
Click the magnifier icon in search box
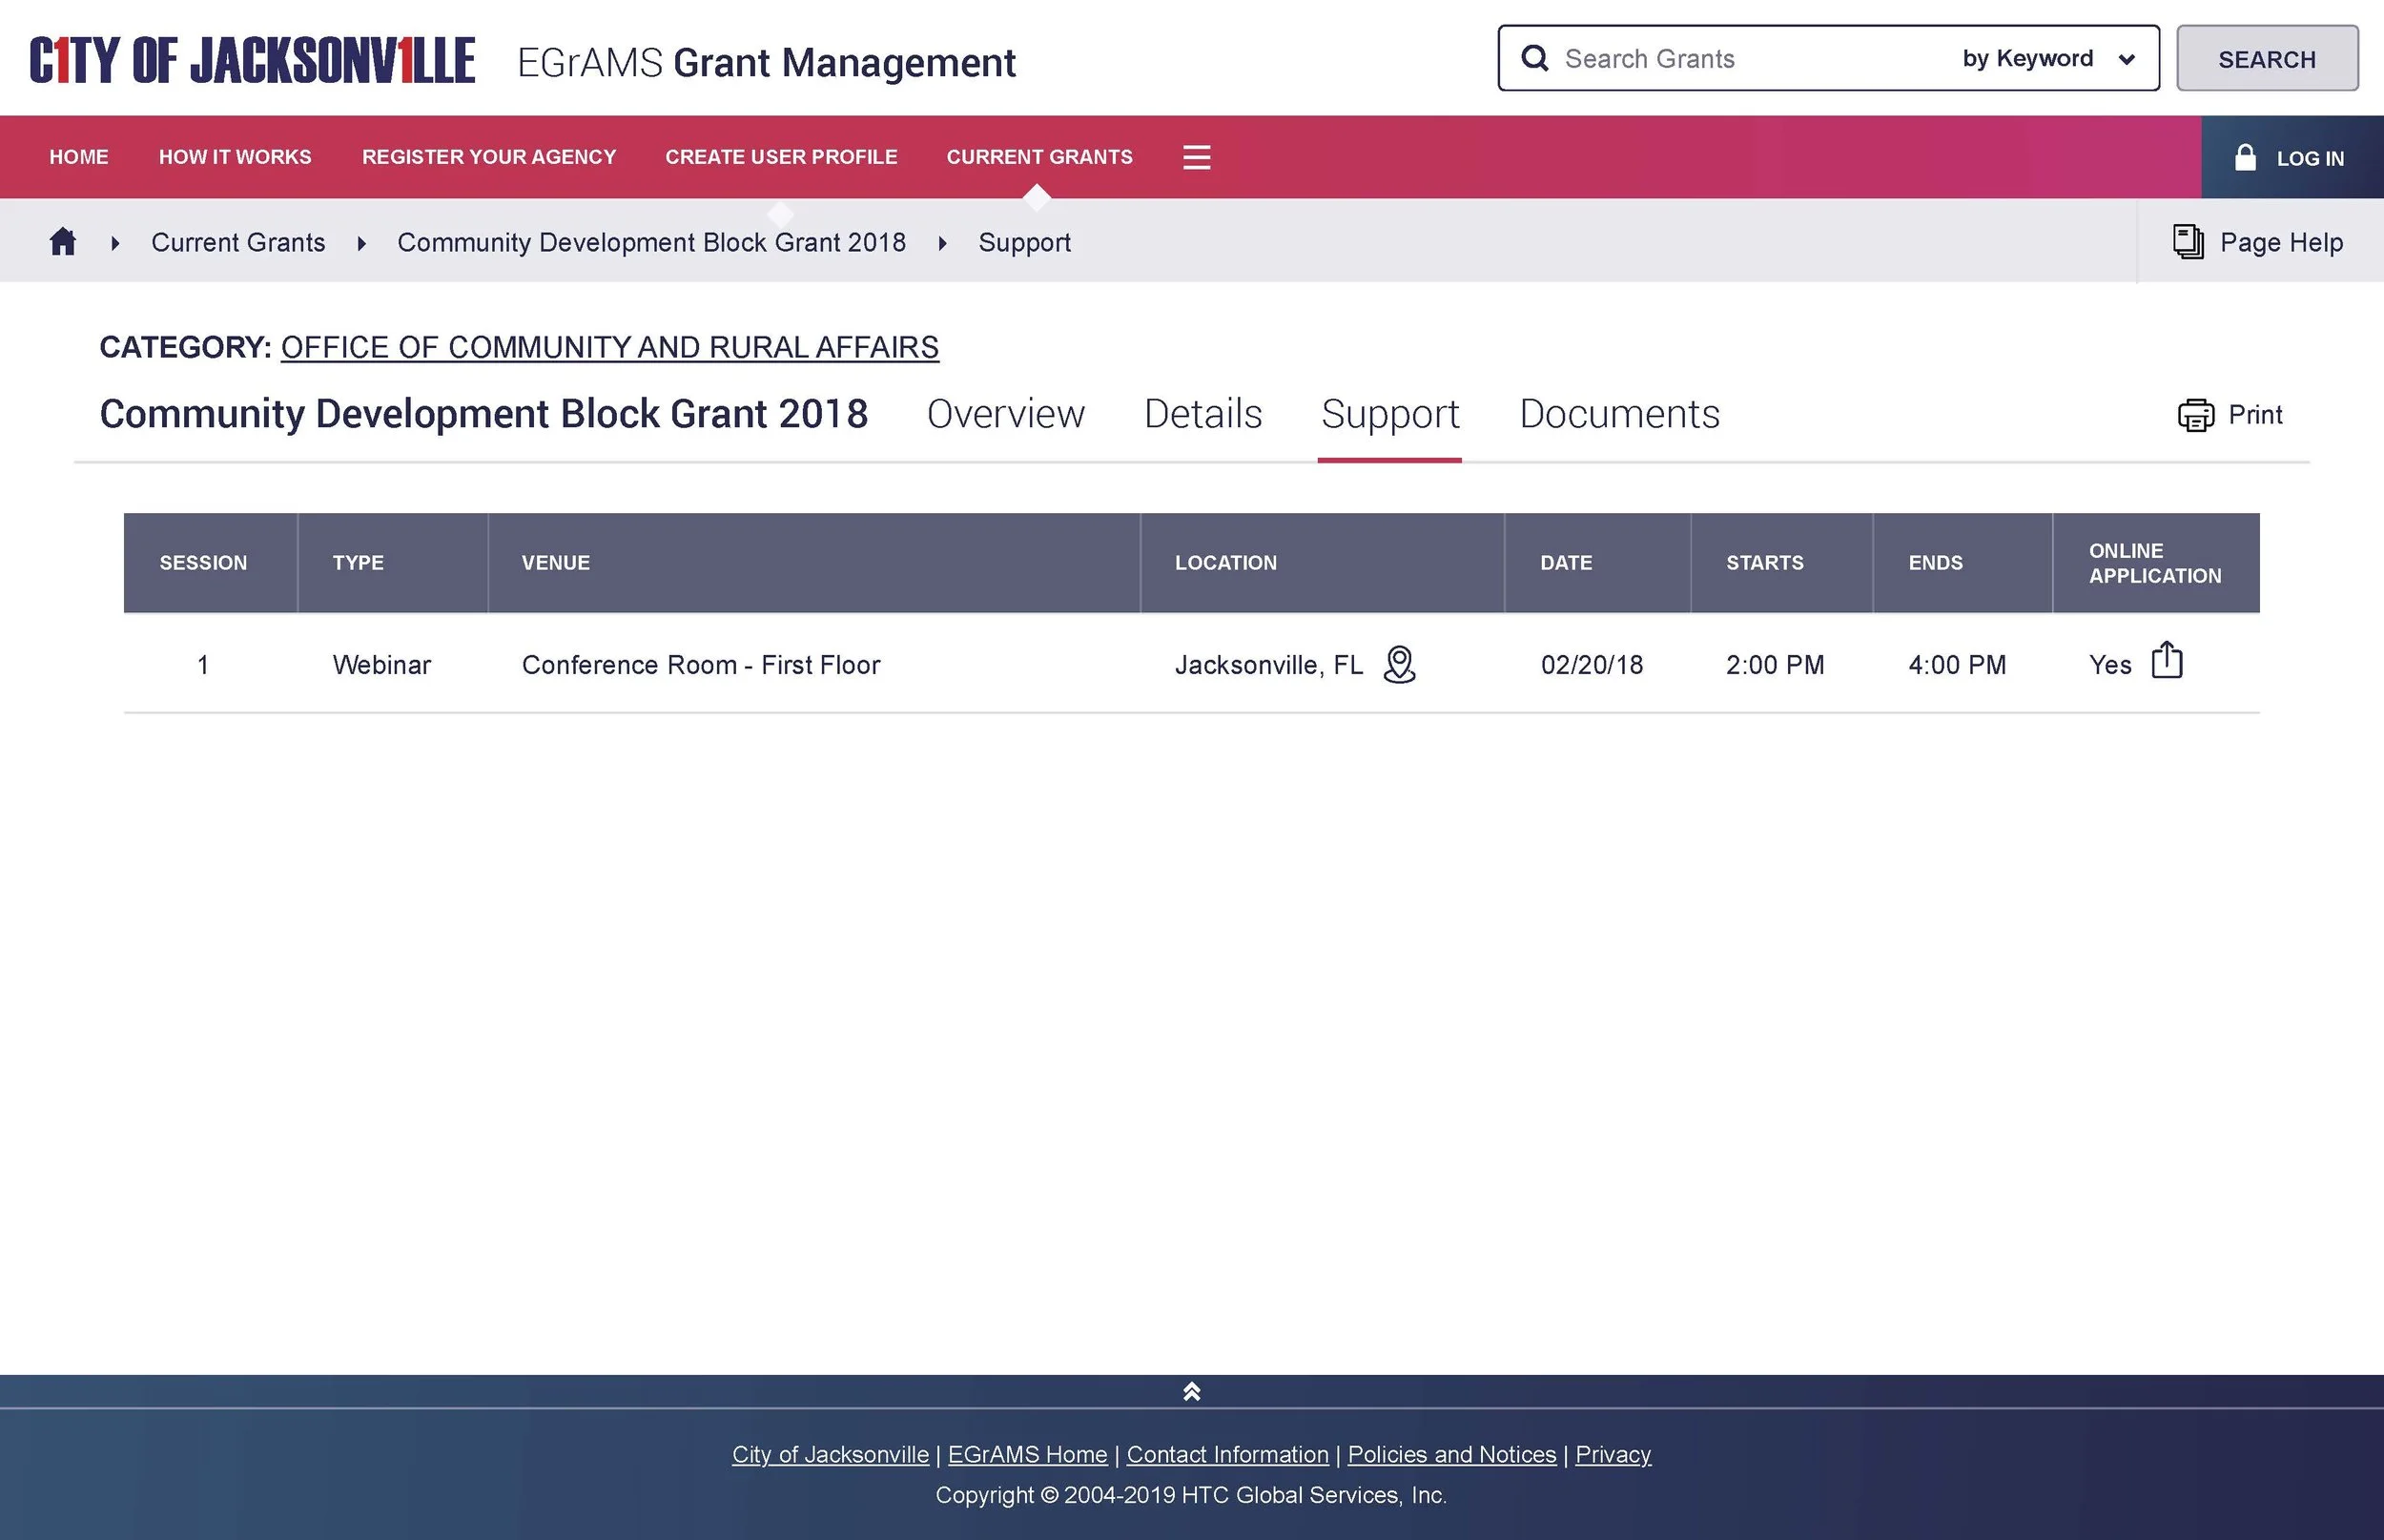pos(1534,58)
